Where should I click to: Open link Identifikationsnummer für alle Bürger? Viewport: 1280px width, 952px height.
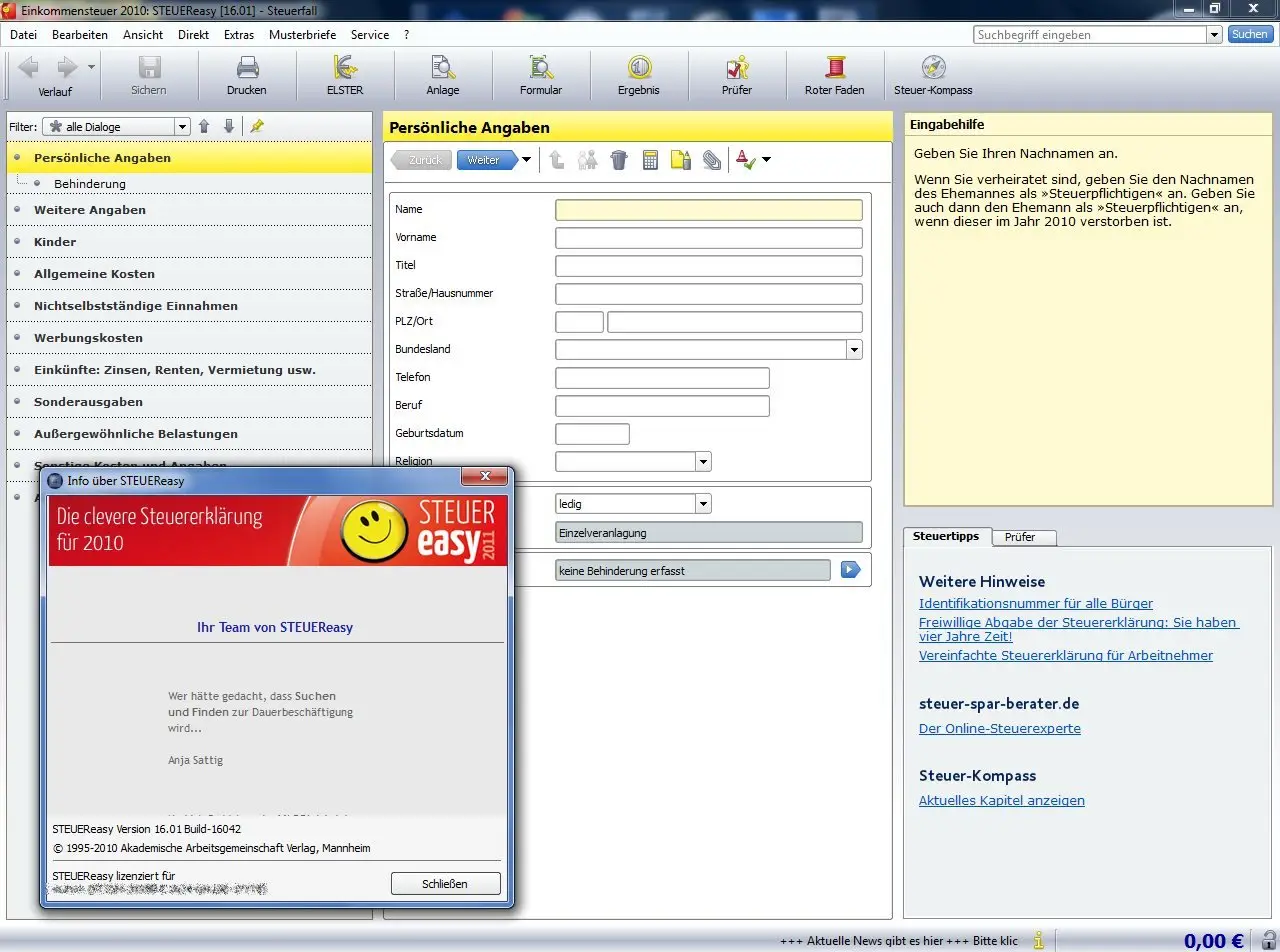(1036, 603)
